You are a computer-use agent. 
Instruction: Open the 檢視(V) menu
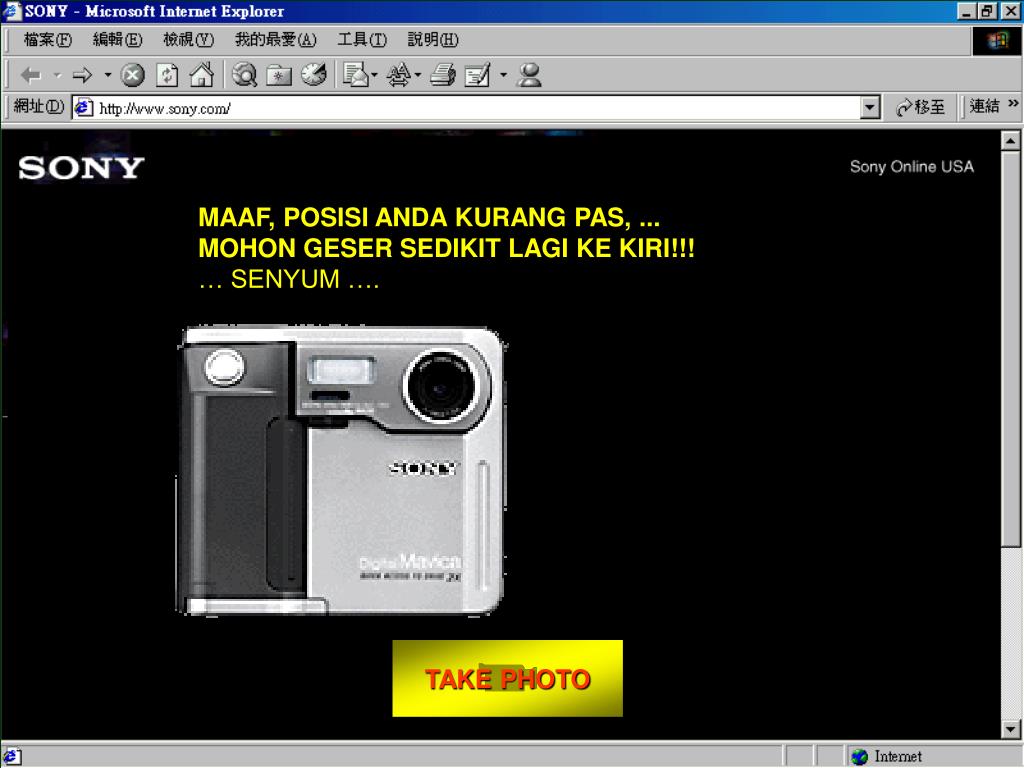[188, 40]
